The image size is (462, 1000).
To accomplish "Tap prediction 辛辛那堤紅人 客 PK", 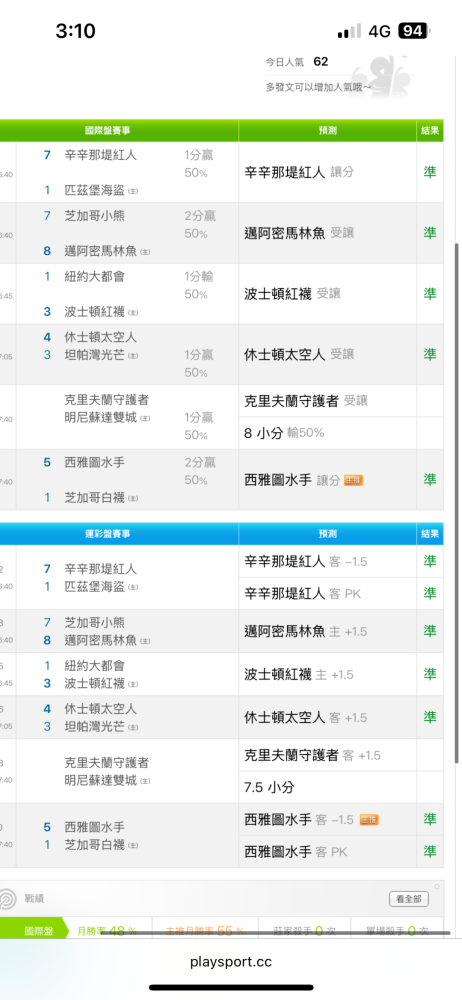I will [x=304, y=594].
